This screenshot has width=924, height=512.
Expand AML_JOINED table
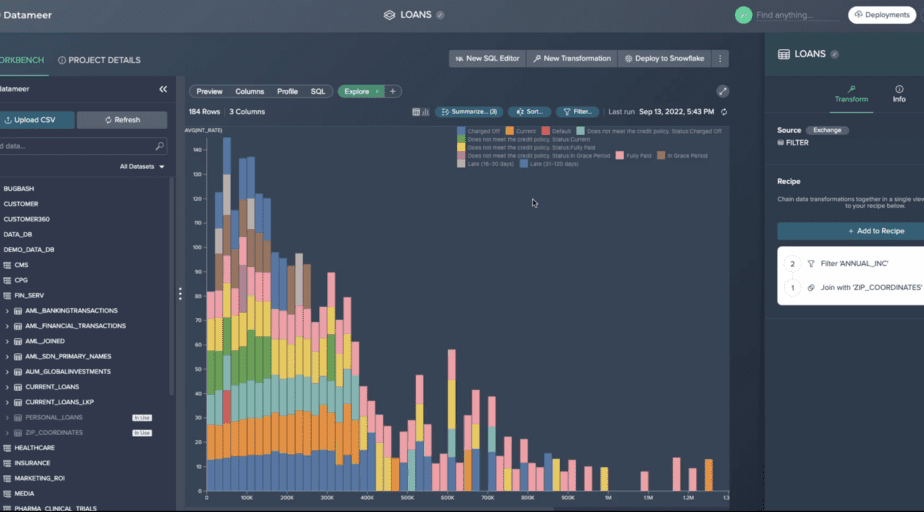click(x=7, y=341)
